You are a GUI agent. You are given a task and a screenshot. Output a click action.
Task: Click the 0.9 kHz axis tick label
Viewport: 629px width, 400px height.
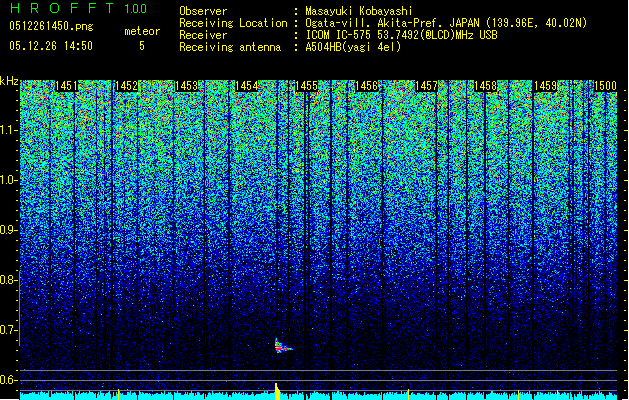coord(8,230)
